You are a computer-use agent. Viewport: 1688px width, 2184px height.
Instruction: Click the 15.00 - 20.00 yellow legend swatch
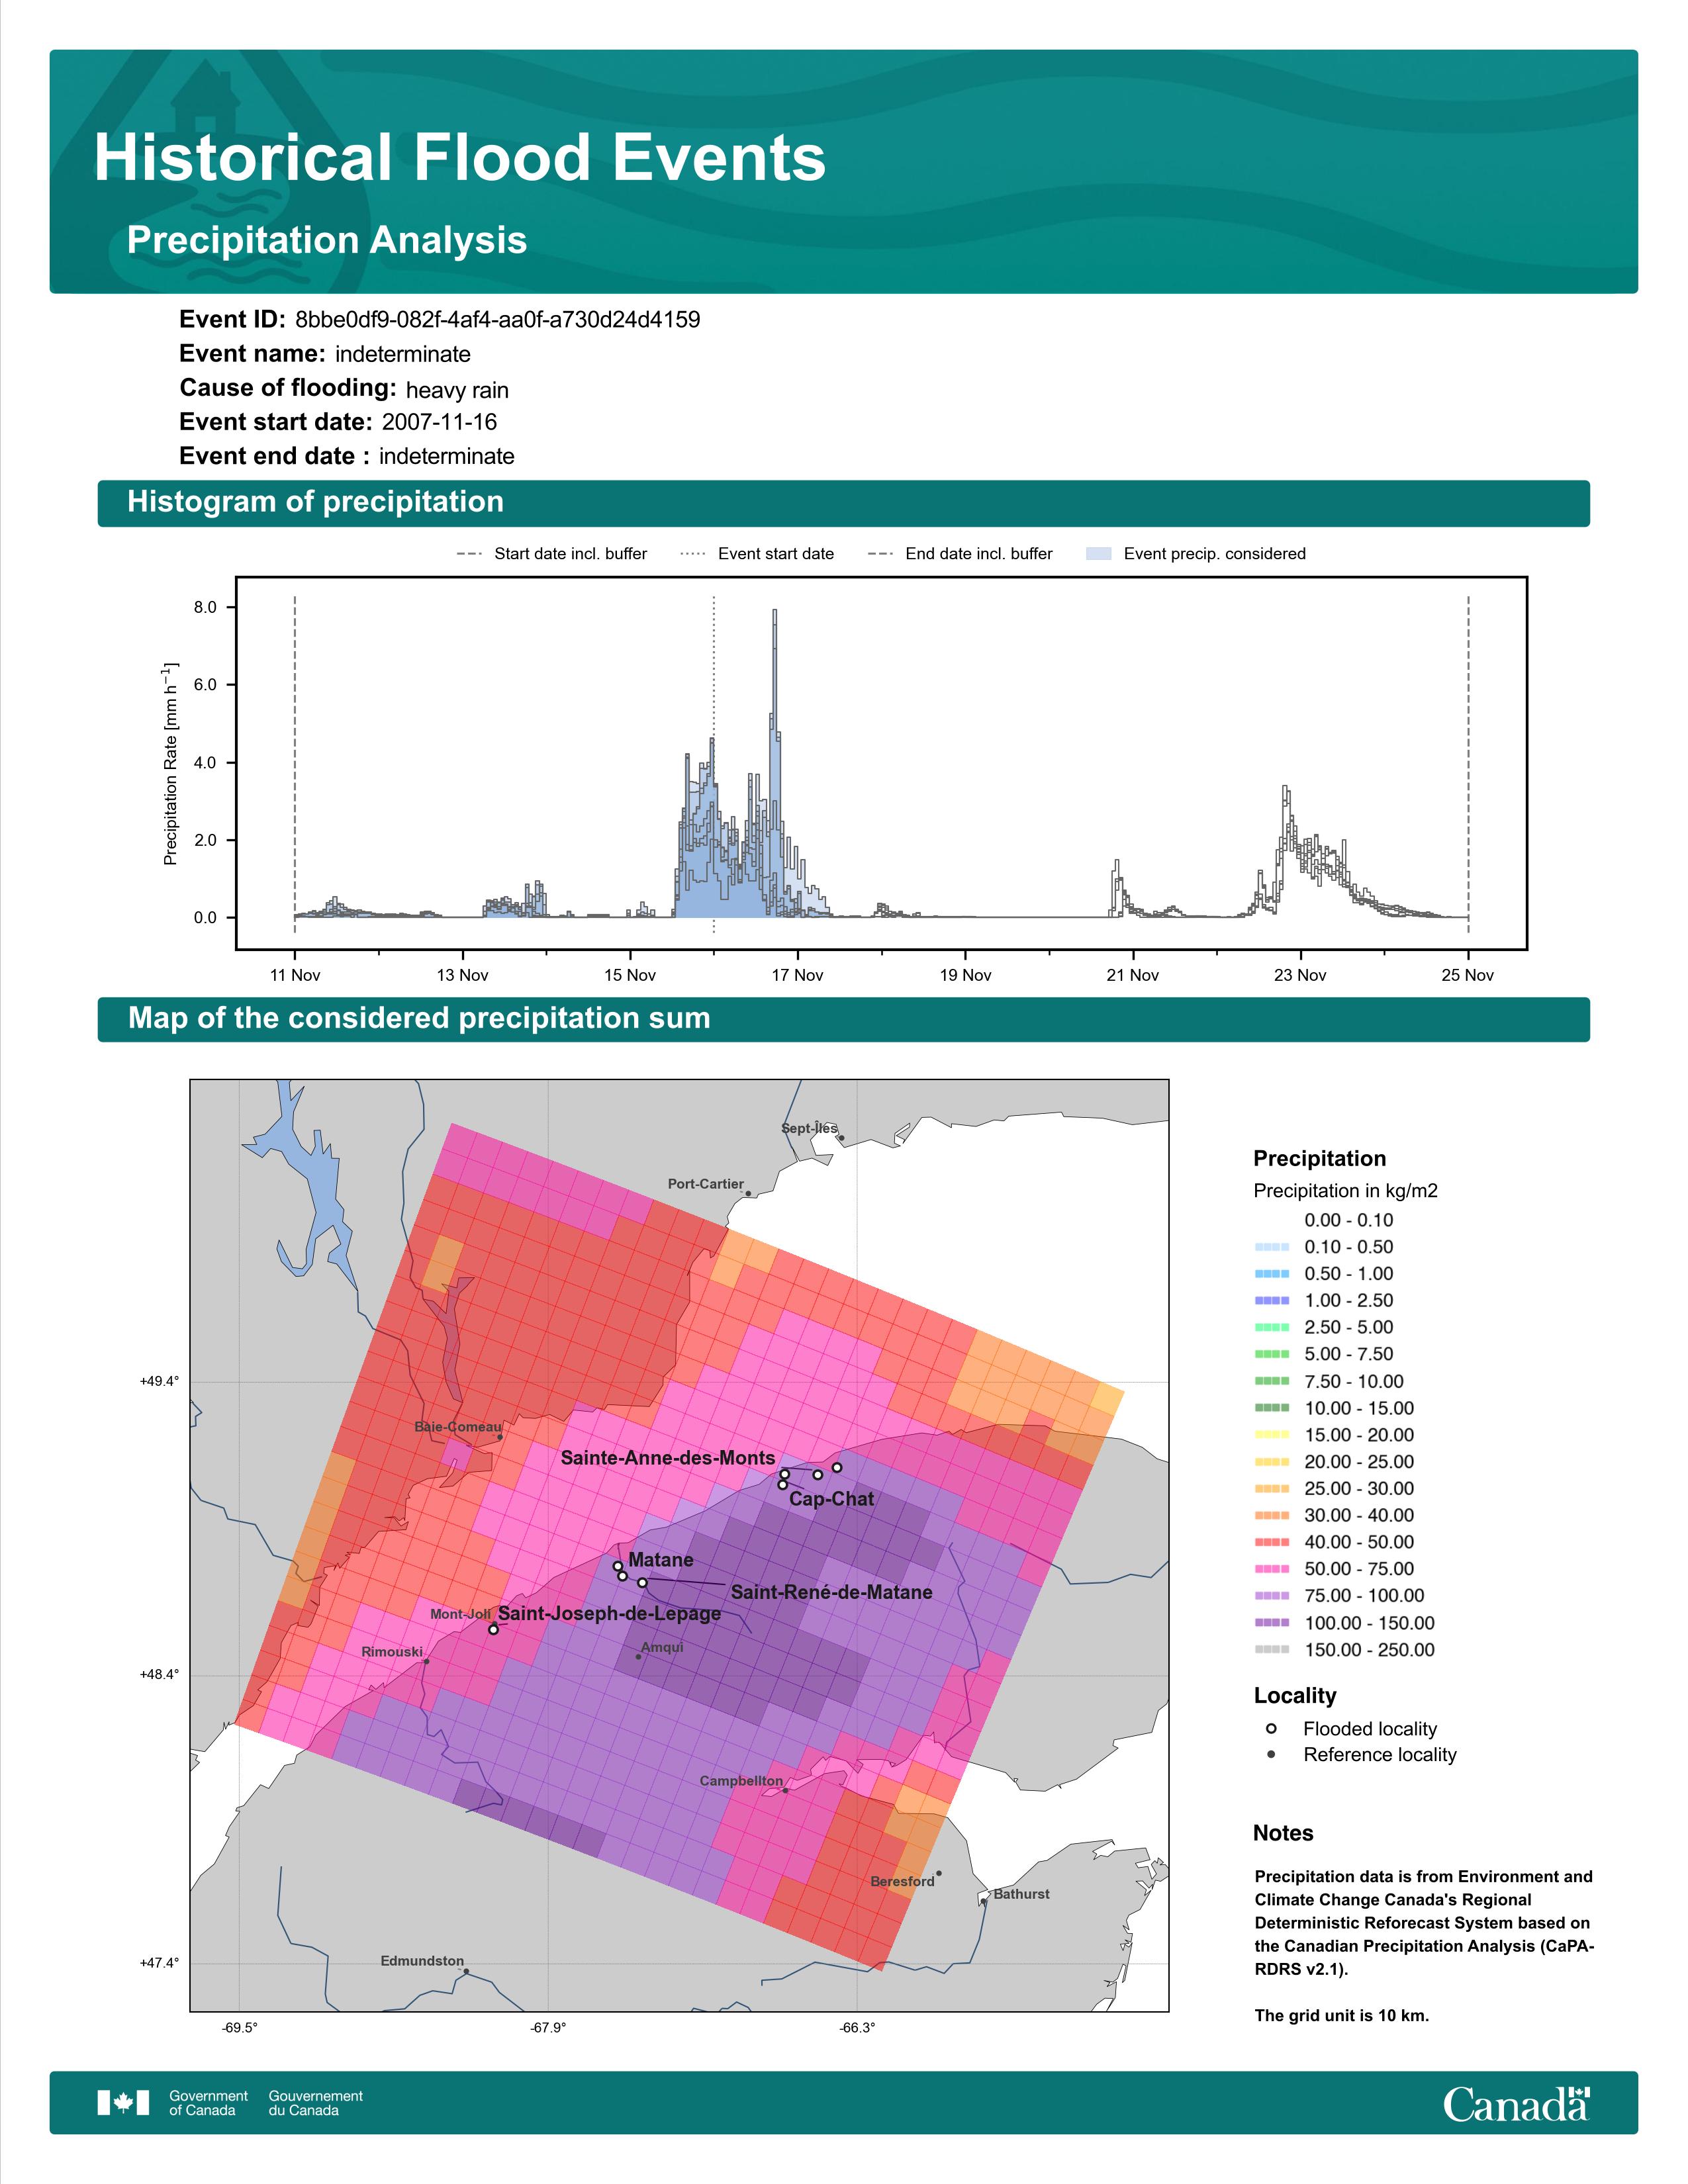pos(1271,1435)
